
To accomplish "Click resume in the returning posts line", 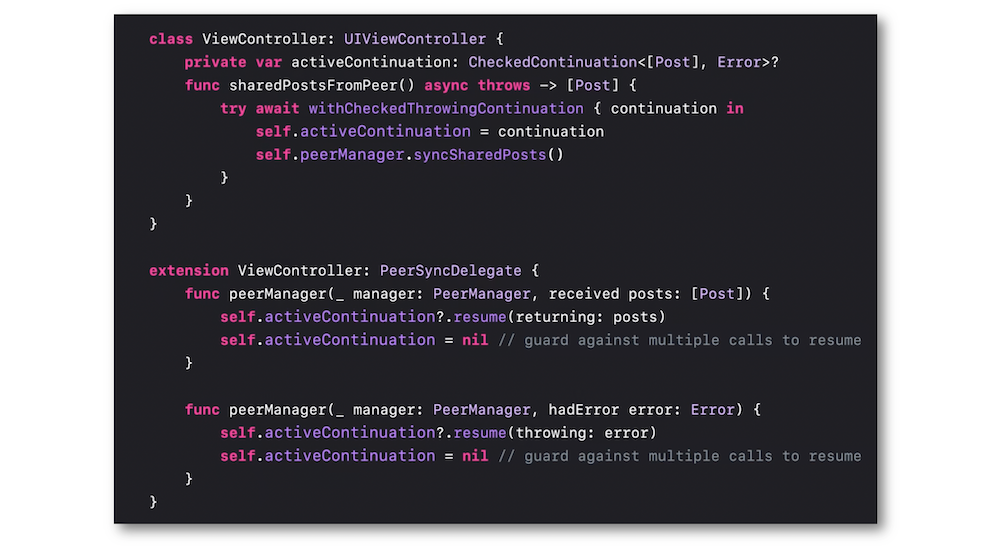I will click(x=480, y=317).
